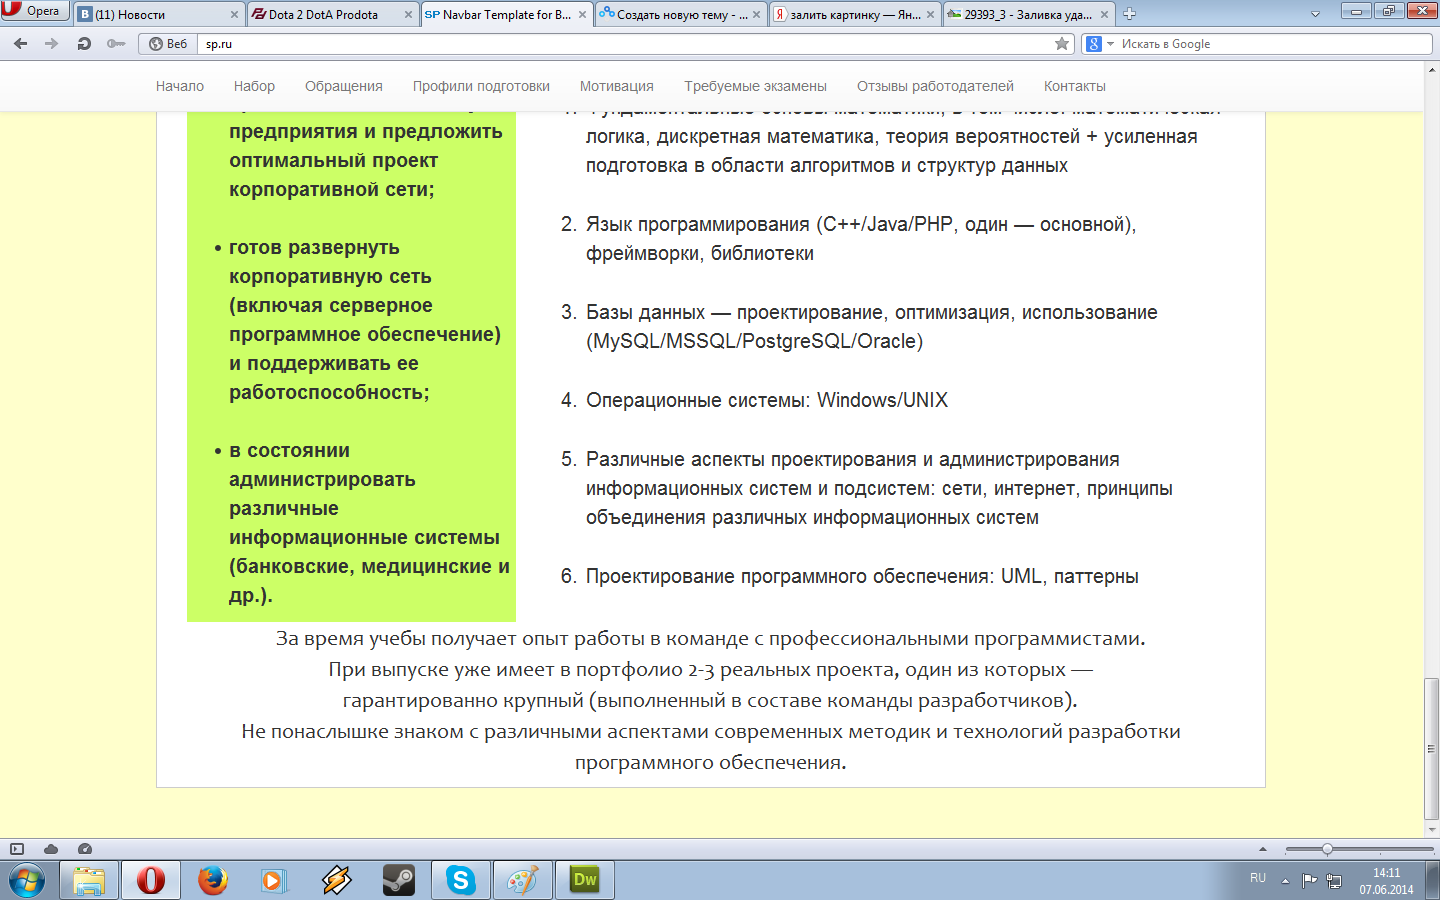This screenshot has height=900, width=1440.
Task: Open Windows Media Player from taskbar
Action: [273, 880]
